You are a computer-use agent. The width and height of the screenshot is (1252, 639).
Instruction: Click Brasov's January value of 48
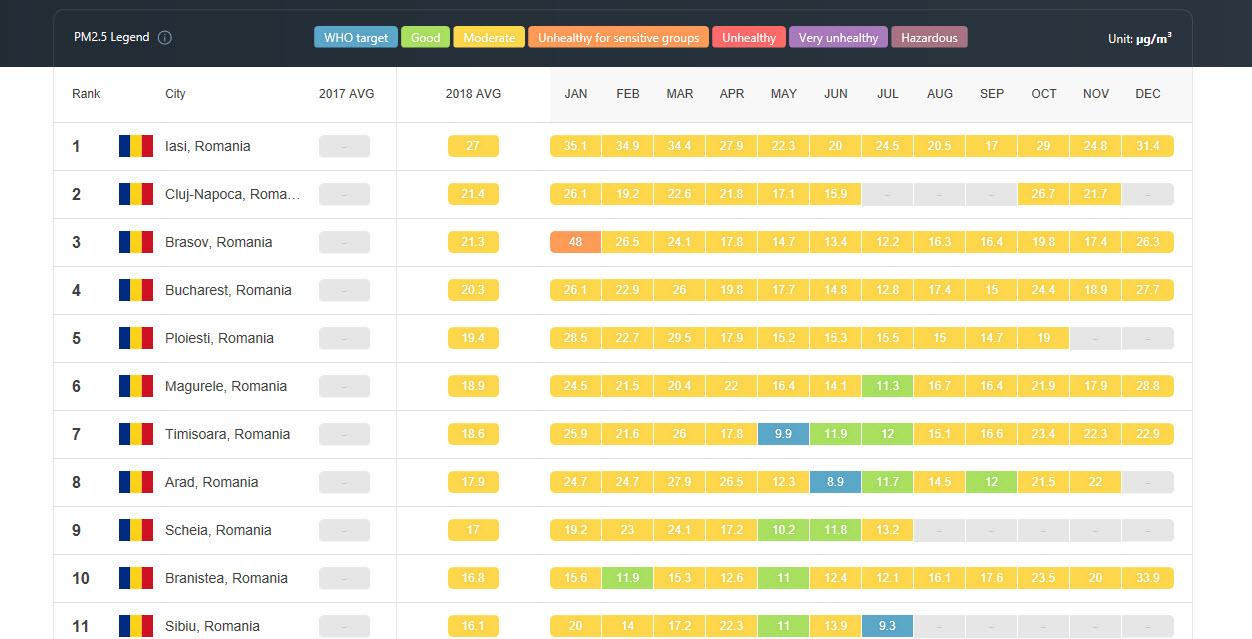coord(575,242)
